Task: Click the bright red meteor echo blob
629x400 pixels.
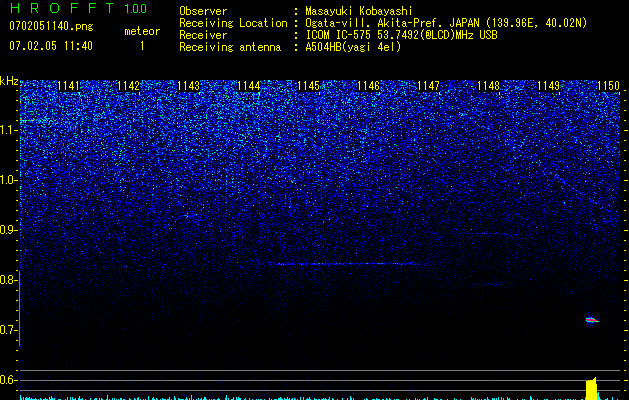Action: (x=592, y=320)
